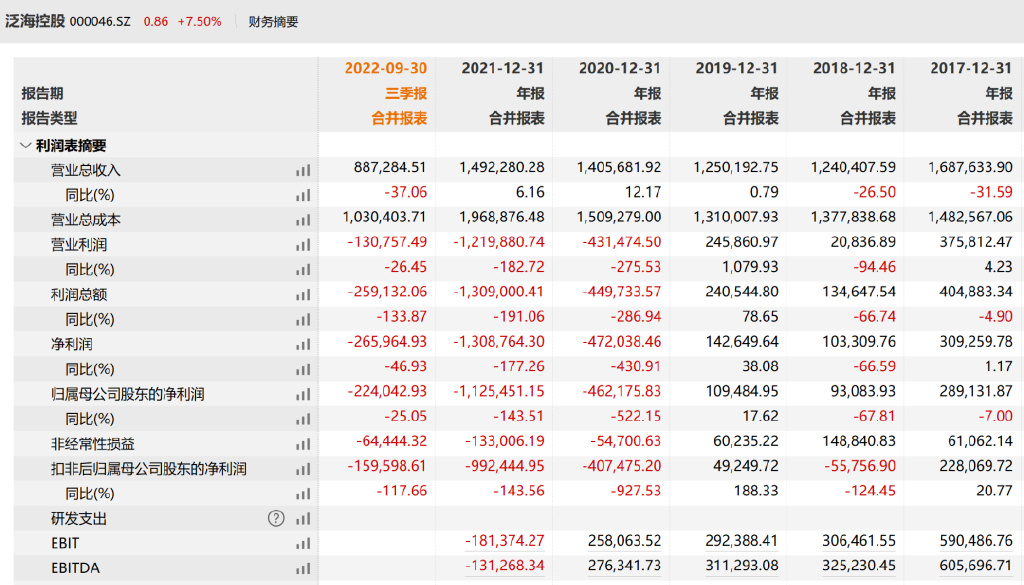
Task: Select the 2019-12-31 report column header
Action: coord(737,68)
